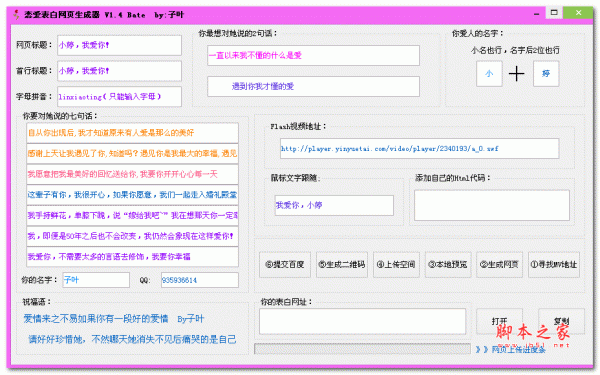
Task: Click the 首行标题 input field
Action: coord(119,71)
